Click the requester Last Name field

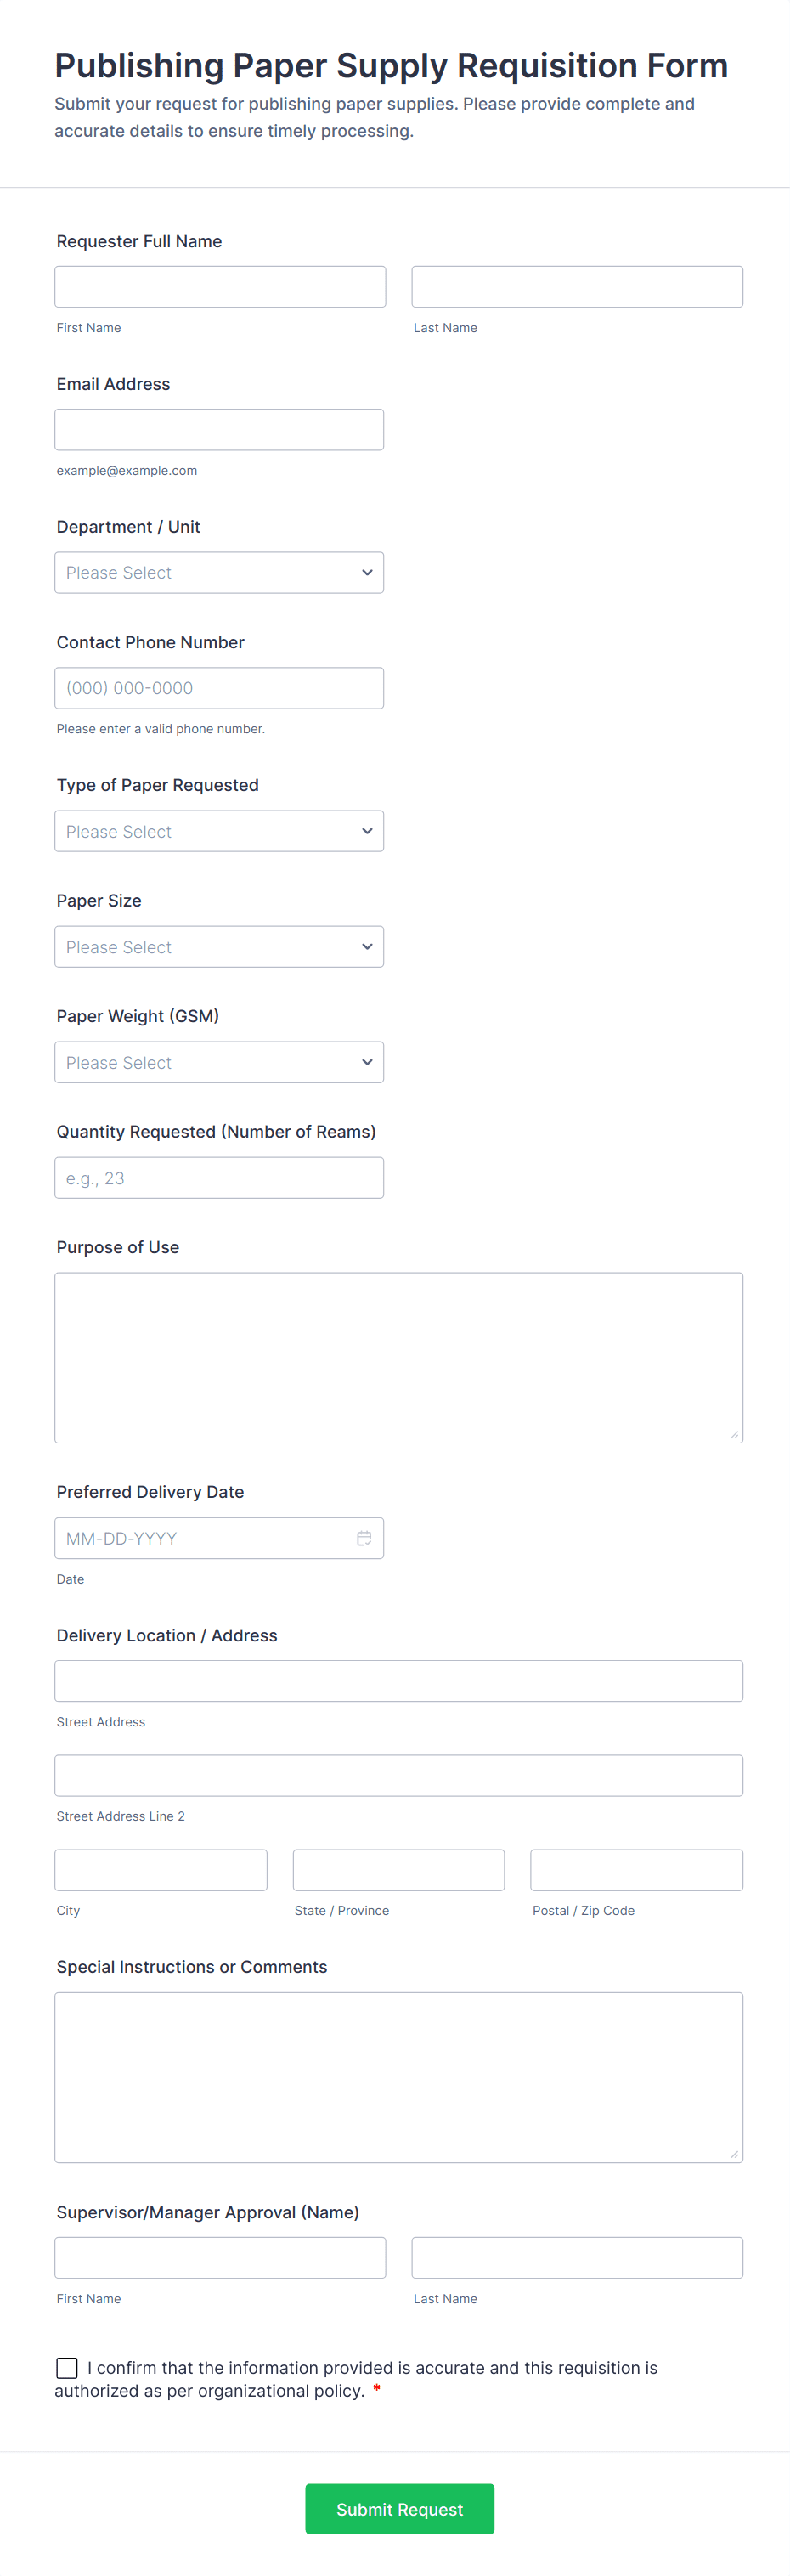coord(577,287)
